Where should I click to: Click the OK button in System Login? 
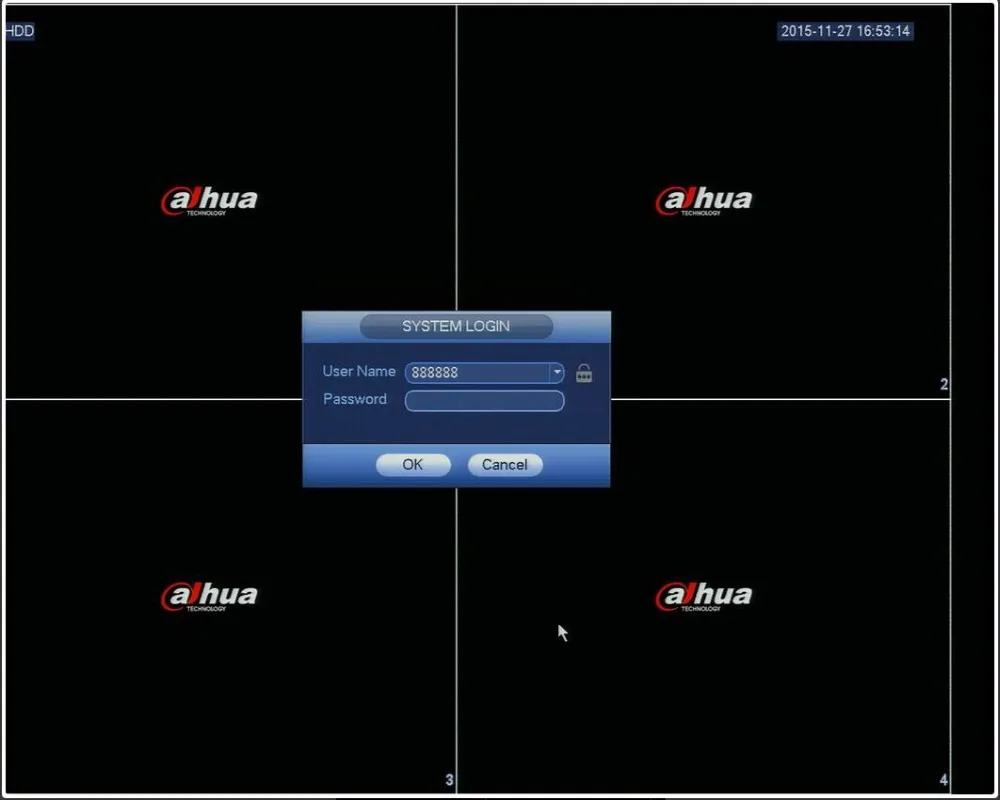click(413, 464)
